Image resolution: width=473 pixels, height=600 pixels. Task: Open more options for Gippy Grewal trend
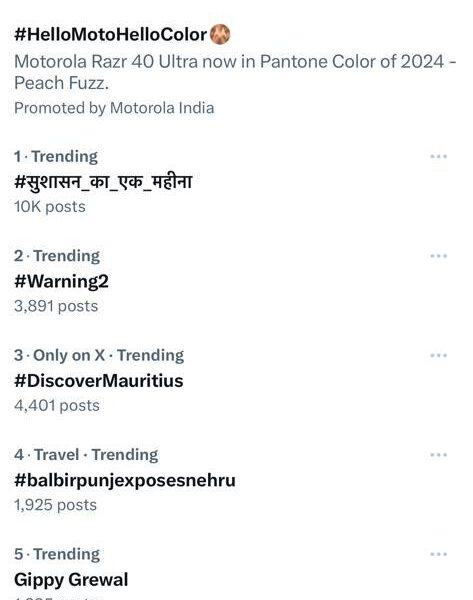438,554
